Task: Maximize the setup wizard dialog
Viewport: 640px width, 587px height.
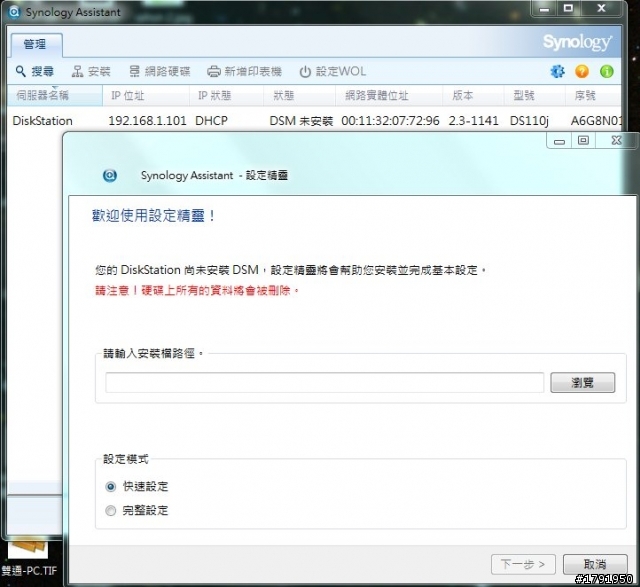Action: point(583,141)
